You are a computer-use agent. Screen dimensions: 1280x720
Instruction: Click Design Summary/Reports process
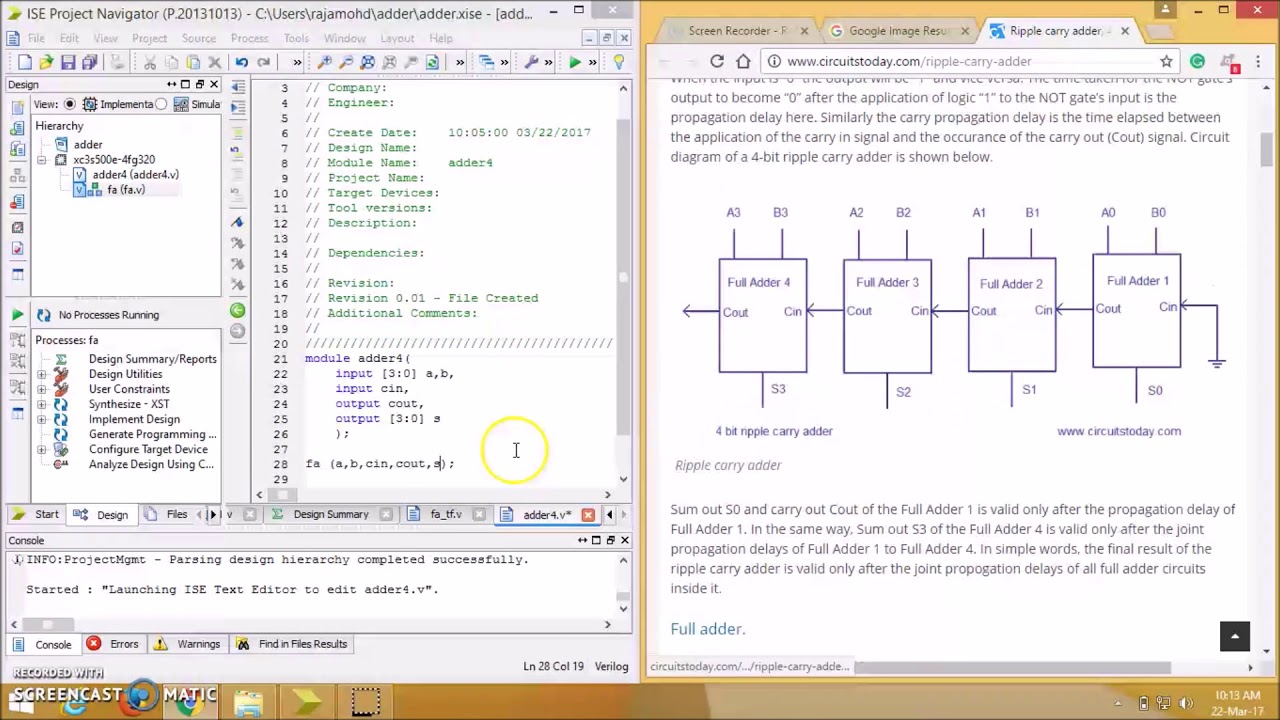[152, 359]
